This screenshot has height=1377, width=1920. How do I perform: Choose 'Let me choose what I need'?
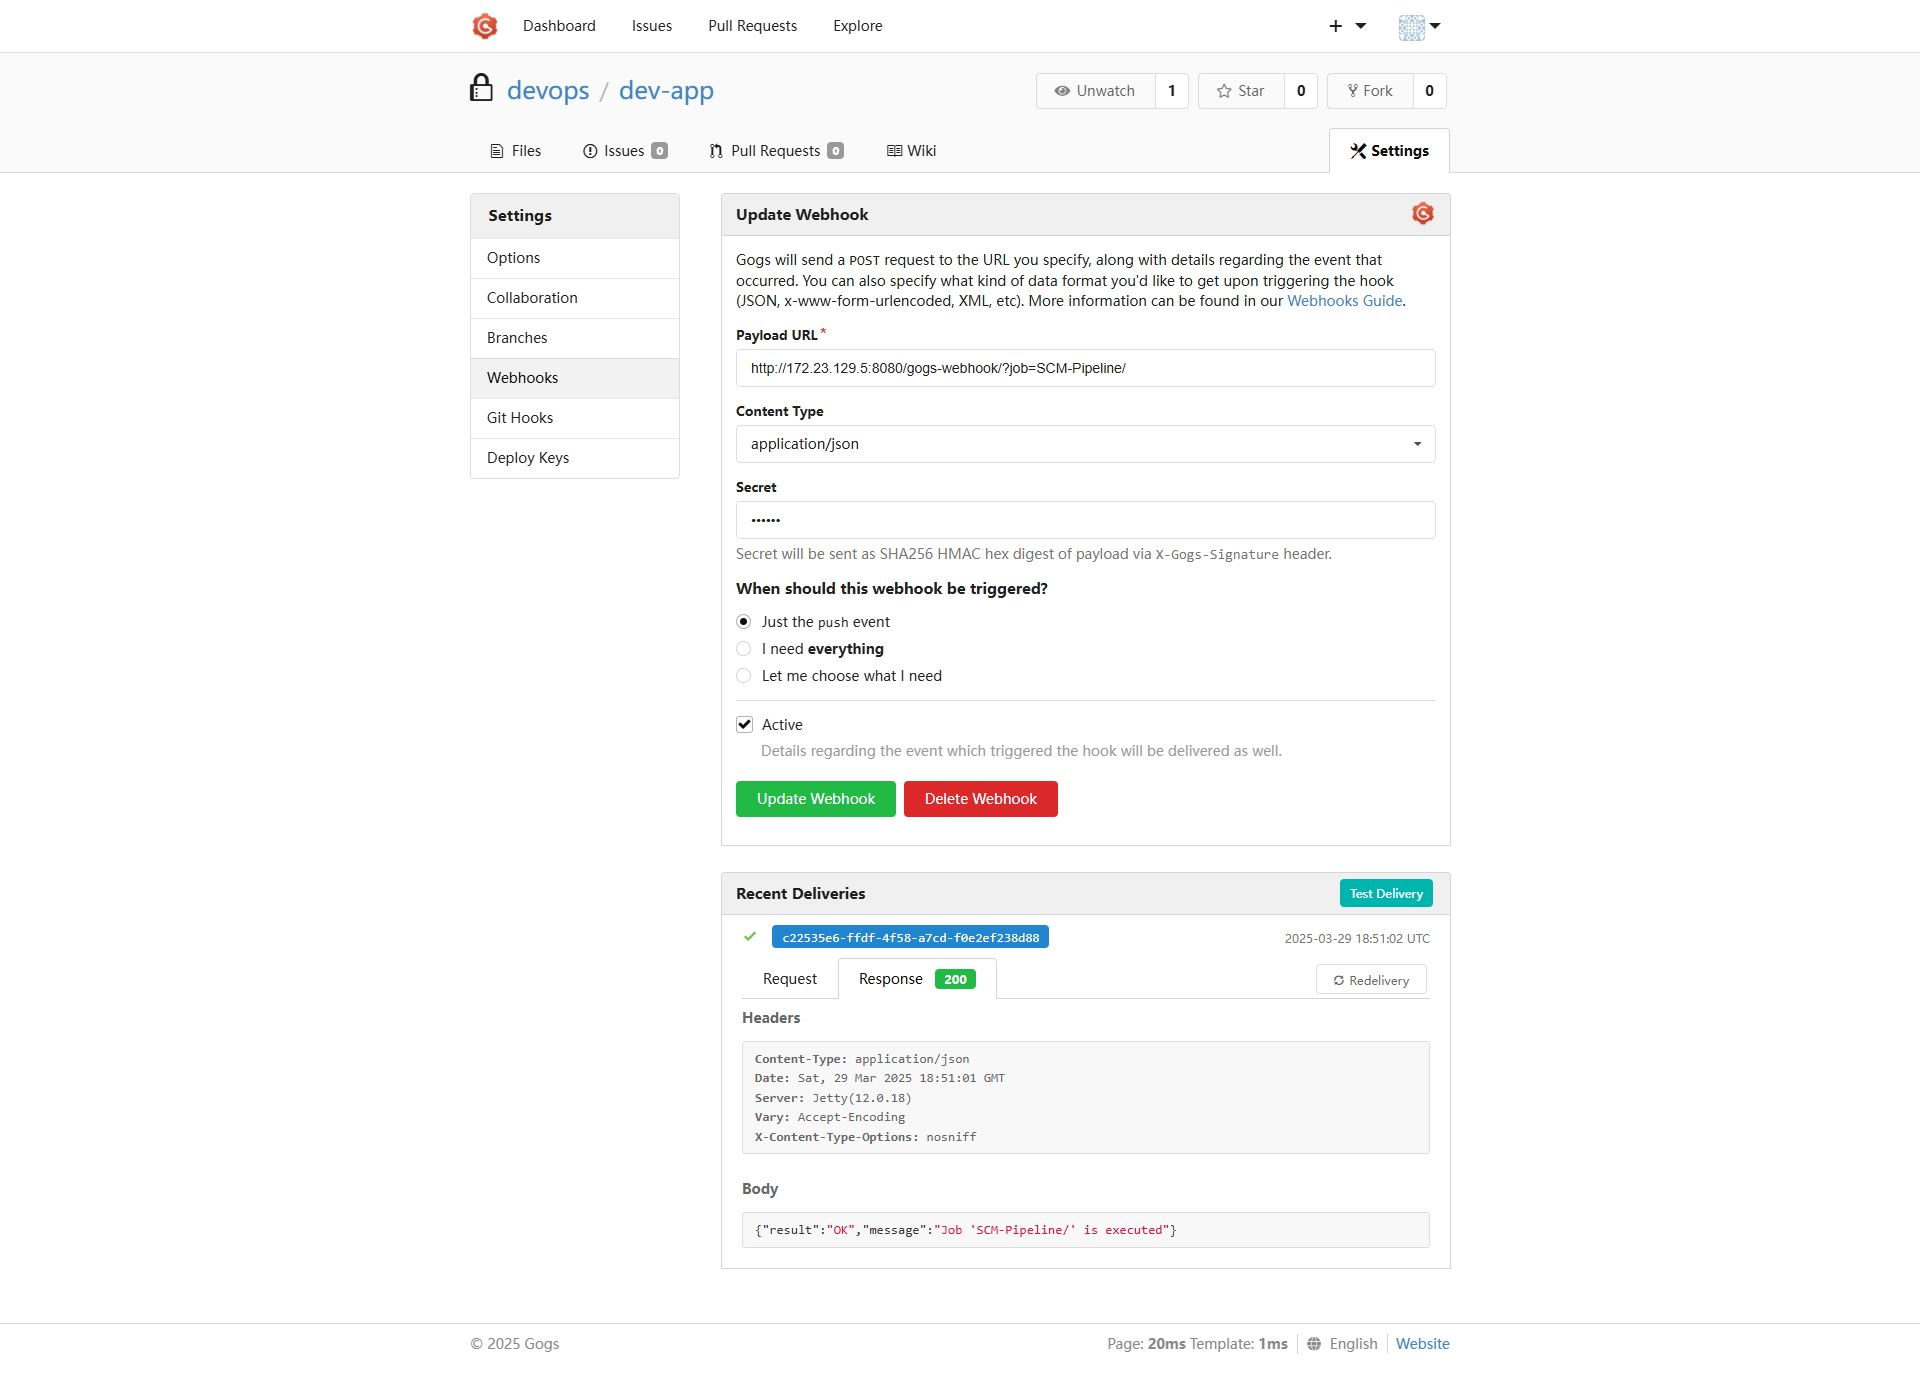[x=744, y=676]
